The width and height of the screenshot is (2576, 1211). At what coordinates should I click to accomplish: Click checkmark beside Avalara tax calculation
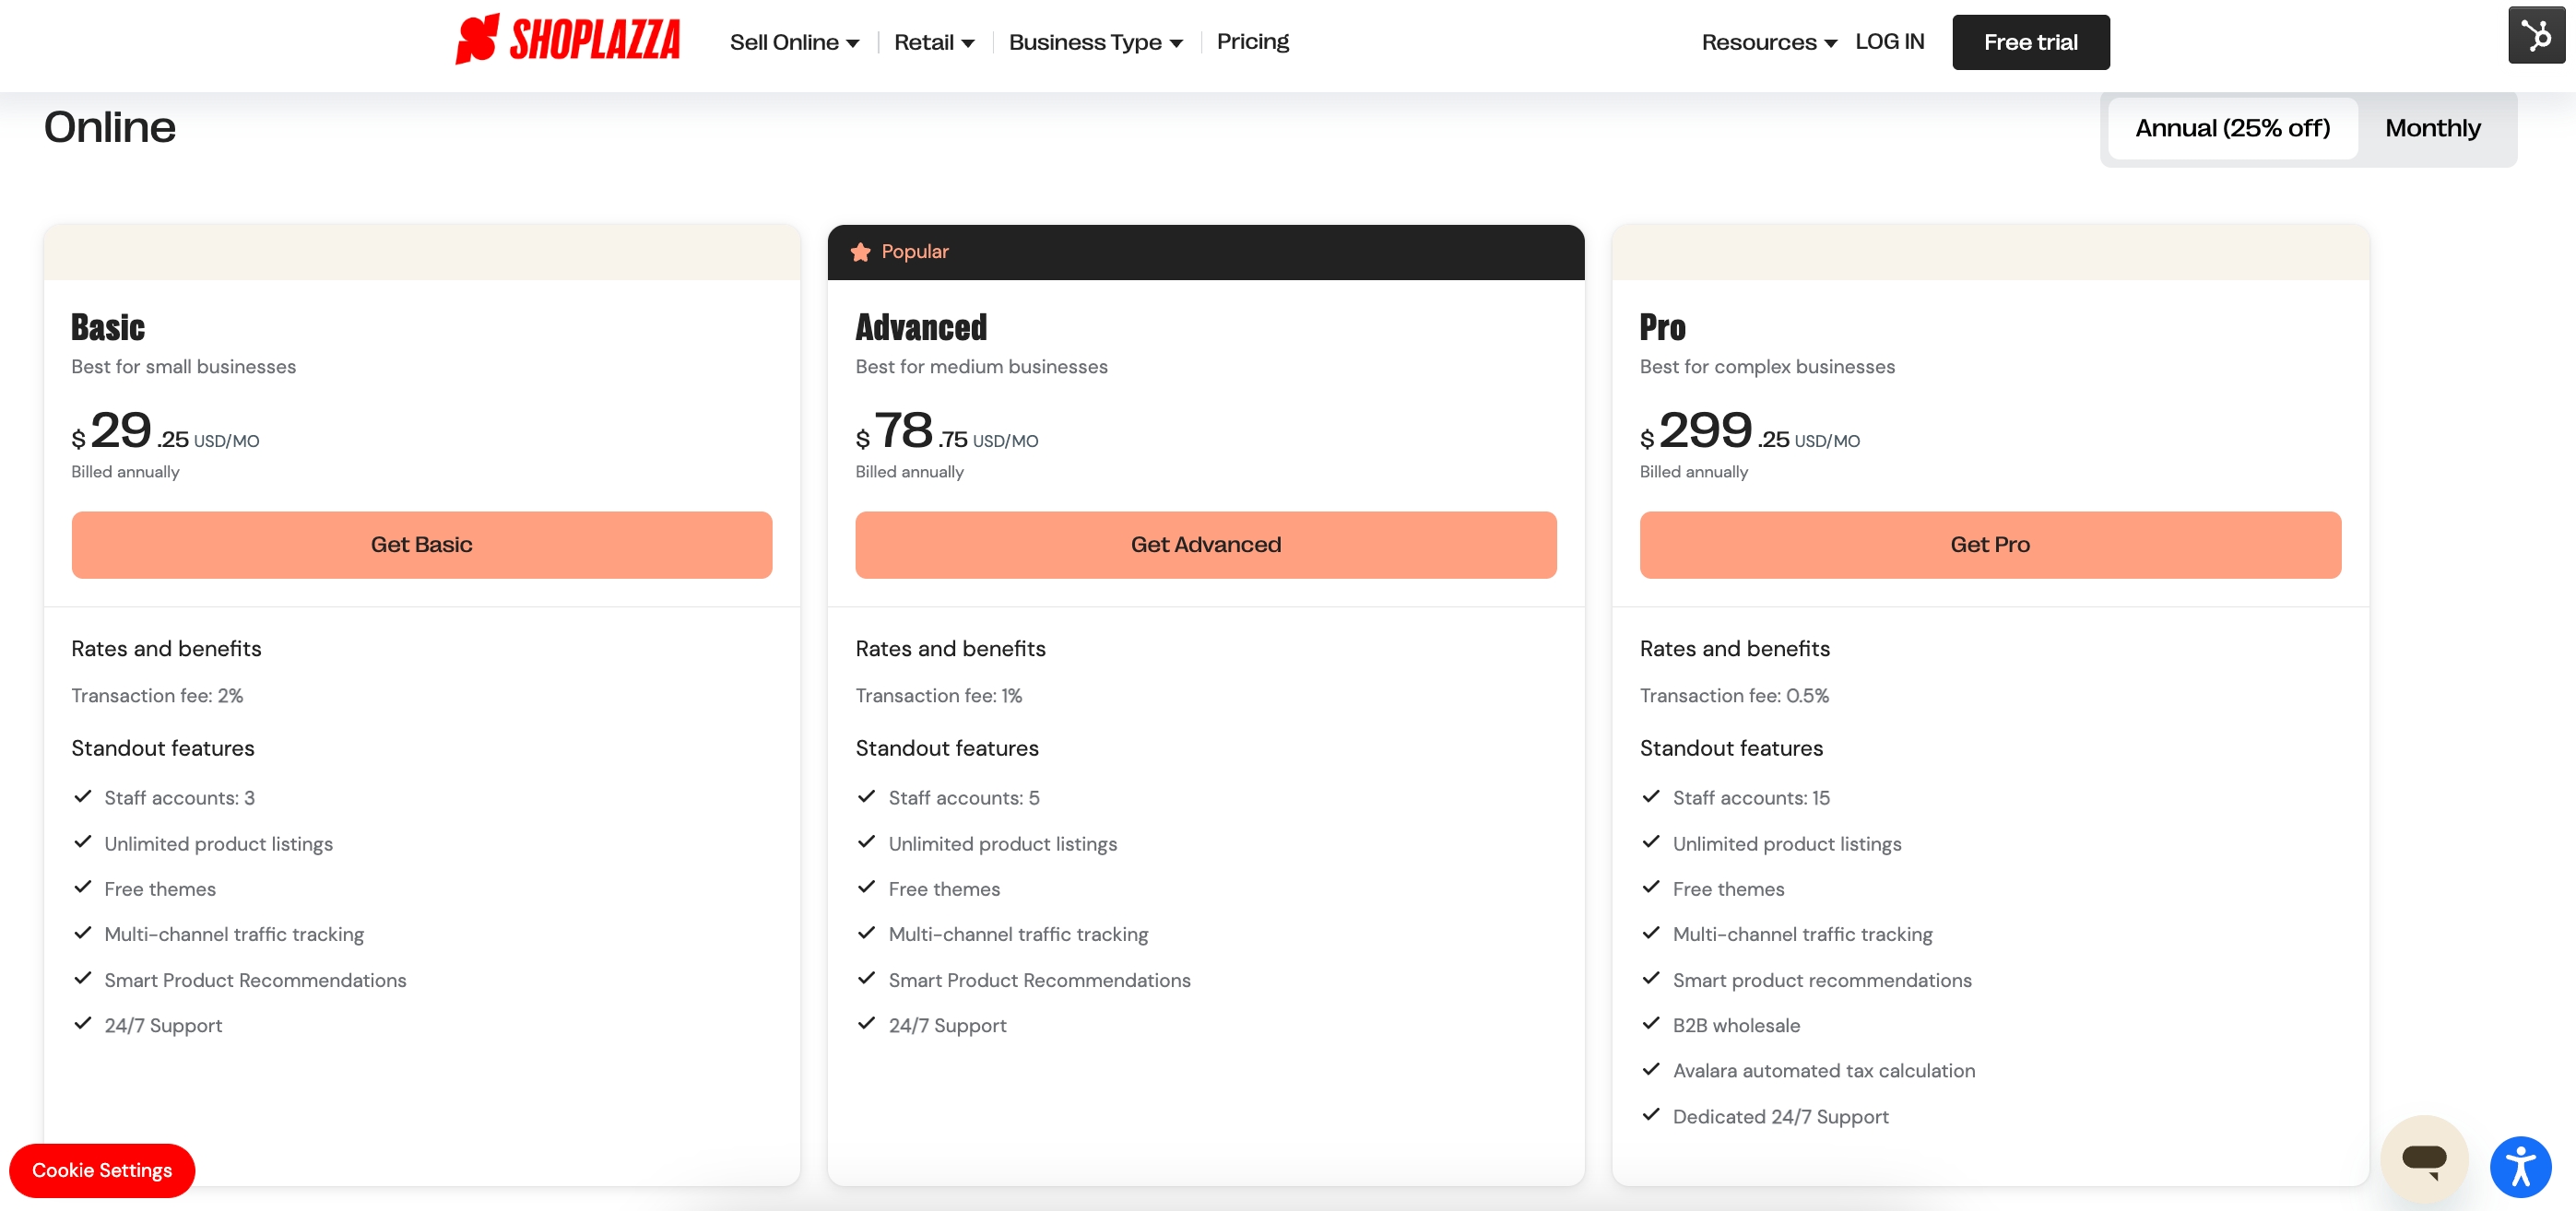point(1651,1070)
